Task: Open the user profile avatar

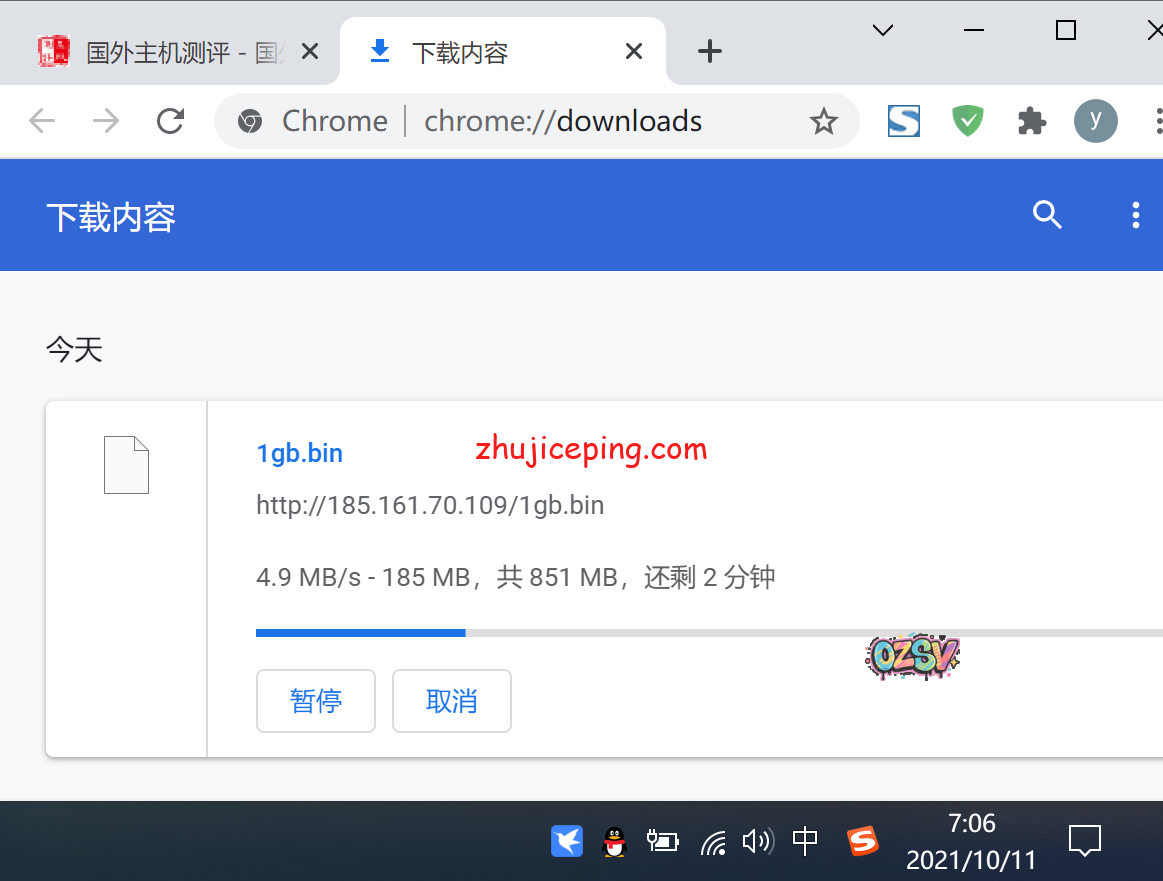Action: point(1095,121)
